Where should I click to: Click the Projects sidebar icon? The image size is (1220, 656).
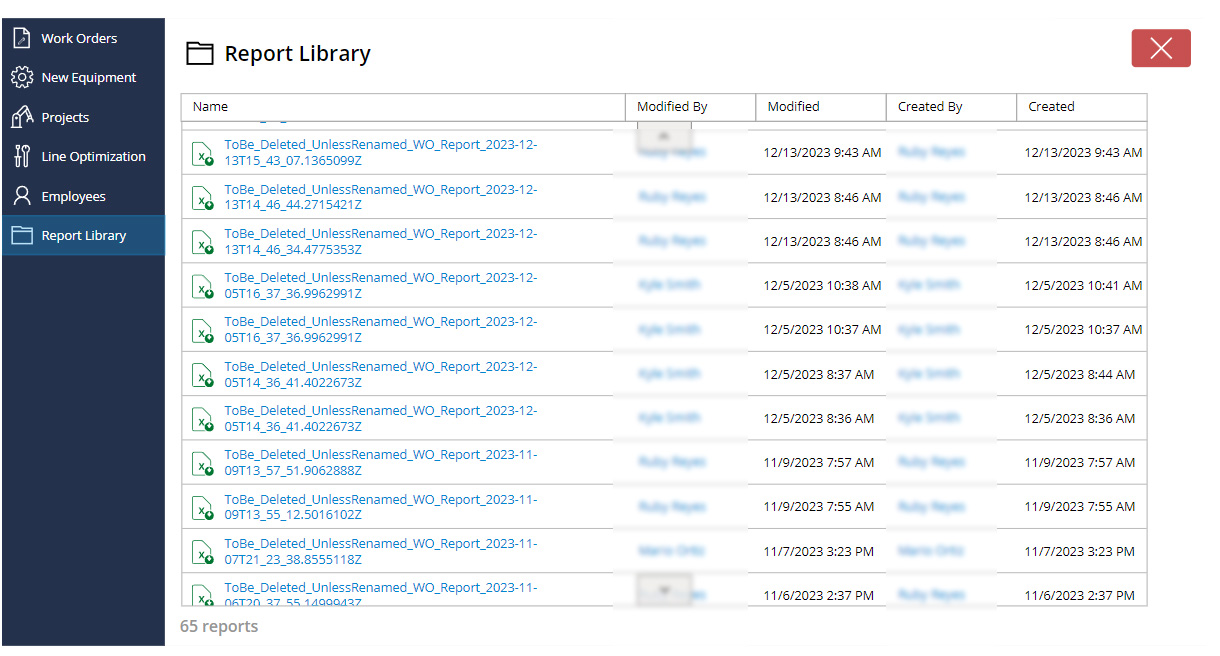pyautogui.click(x=22, y=117)
